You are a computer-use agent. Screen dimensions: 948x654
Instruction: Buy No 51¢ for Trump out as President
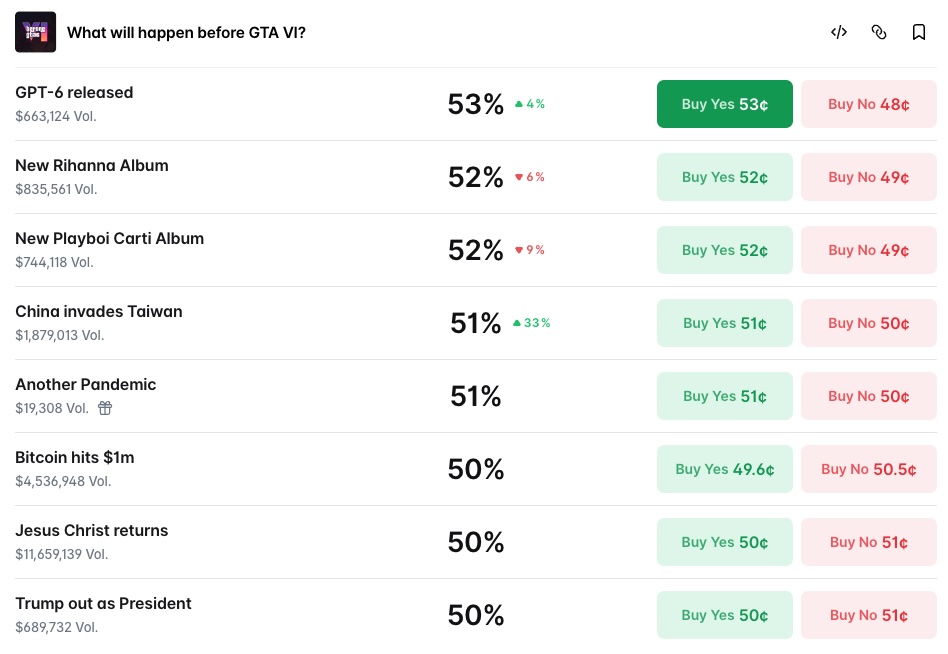[x=869, y=615]
